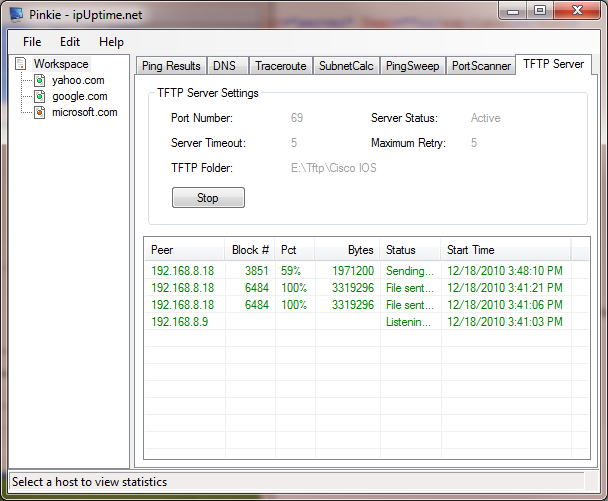This screenshot has width=608, height=501.
Task: Select the row with block 3851
Action: 366,271
